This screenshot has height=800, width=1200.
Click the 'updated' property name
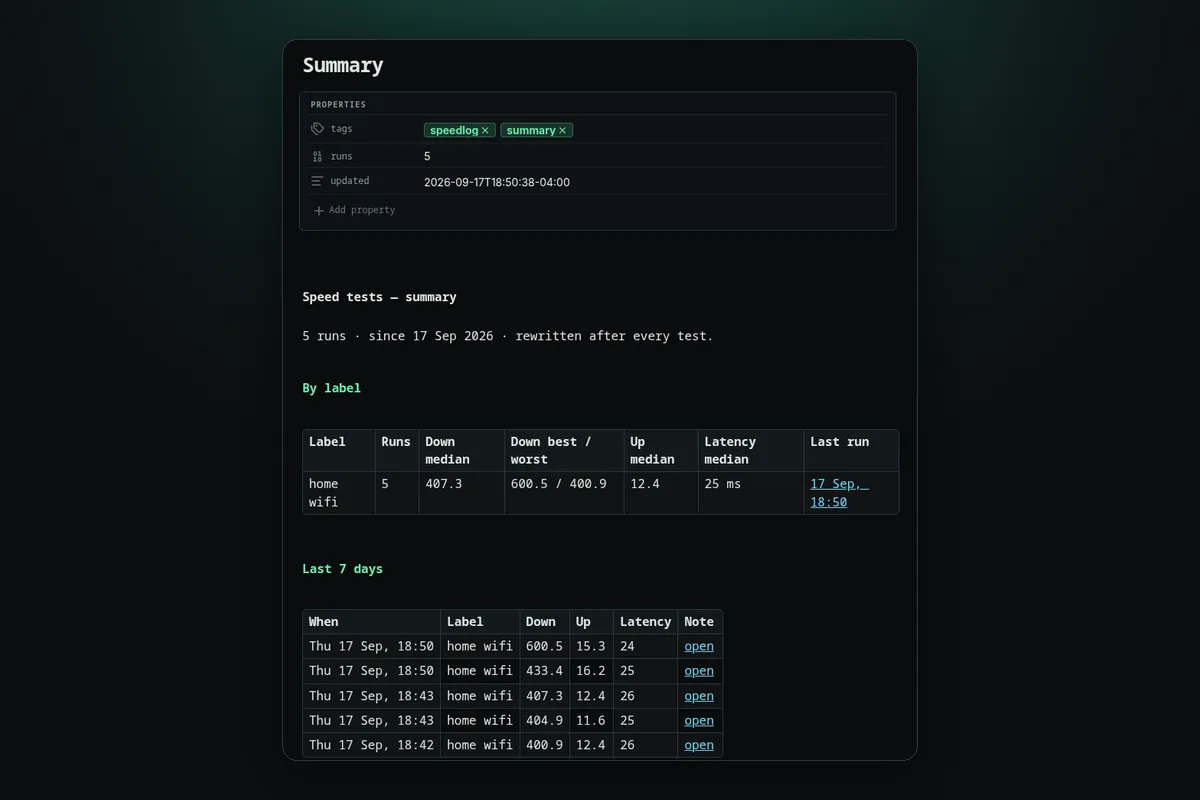[349, 181]
